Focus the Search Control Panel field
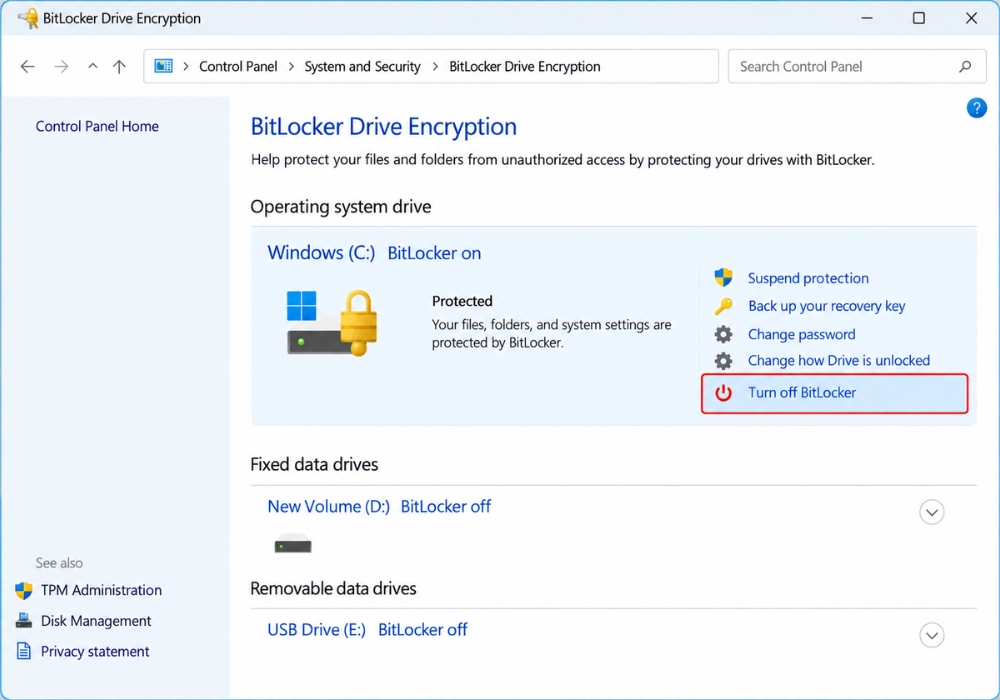The height and width of the screenshot is (700, 1000). tap(857, 66)
